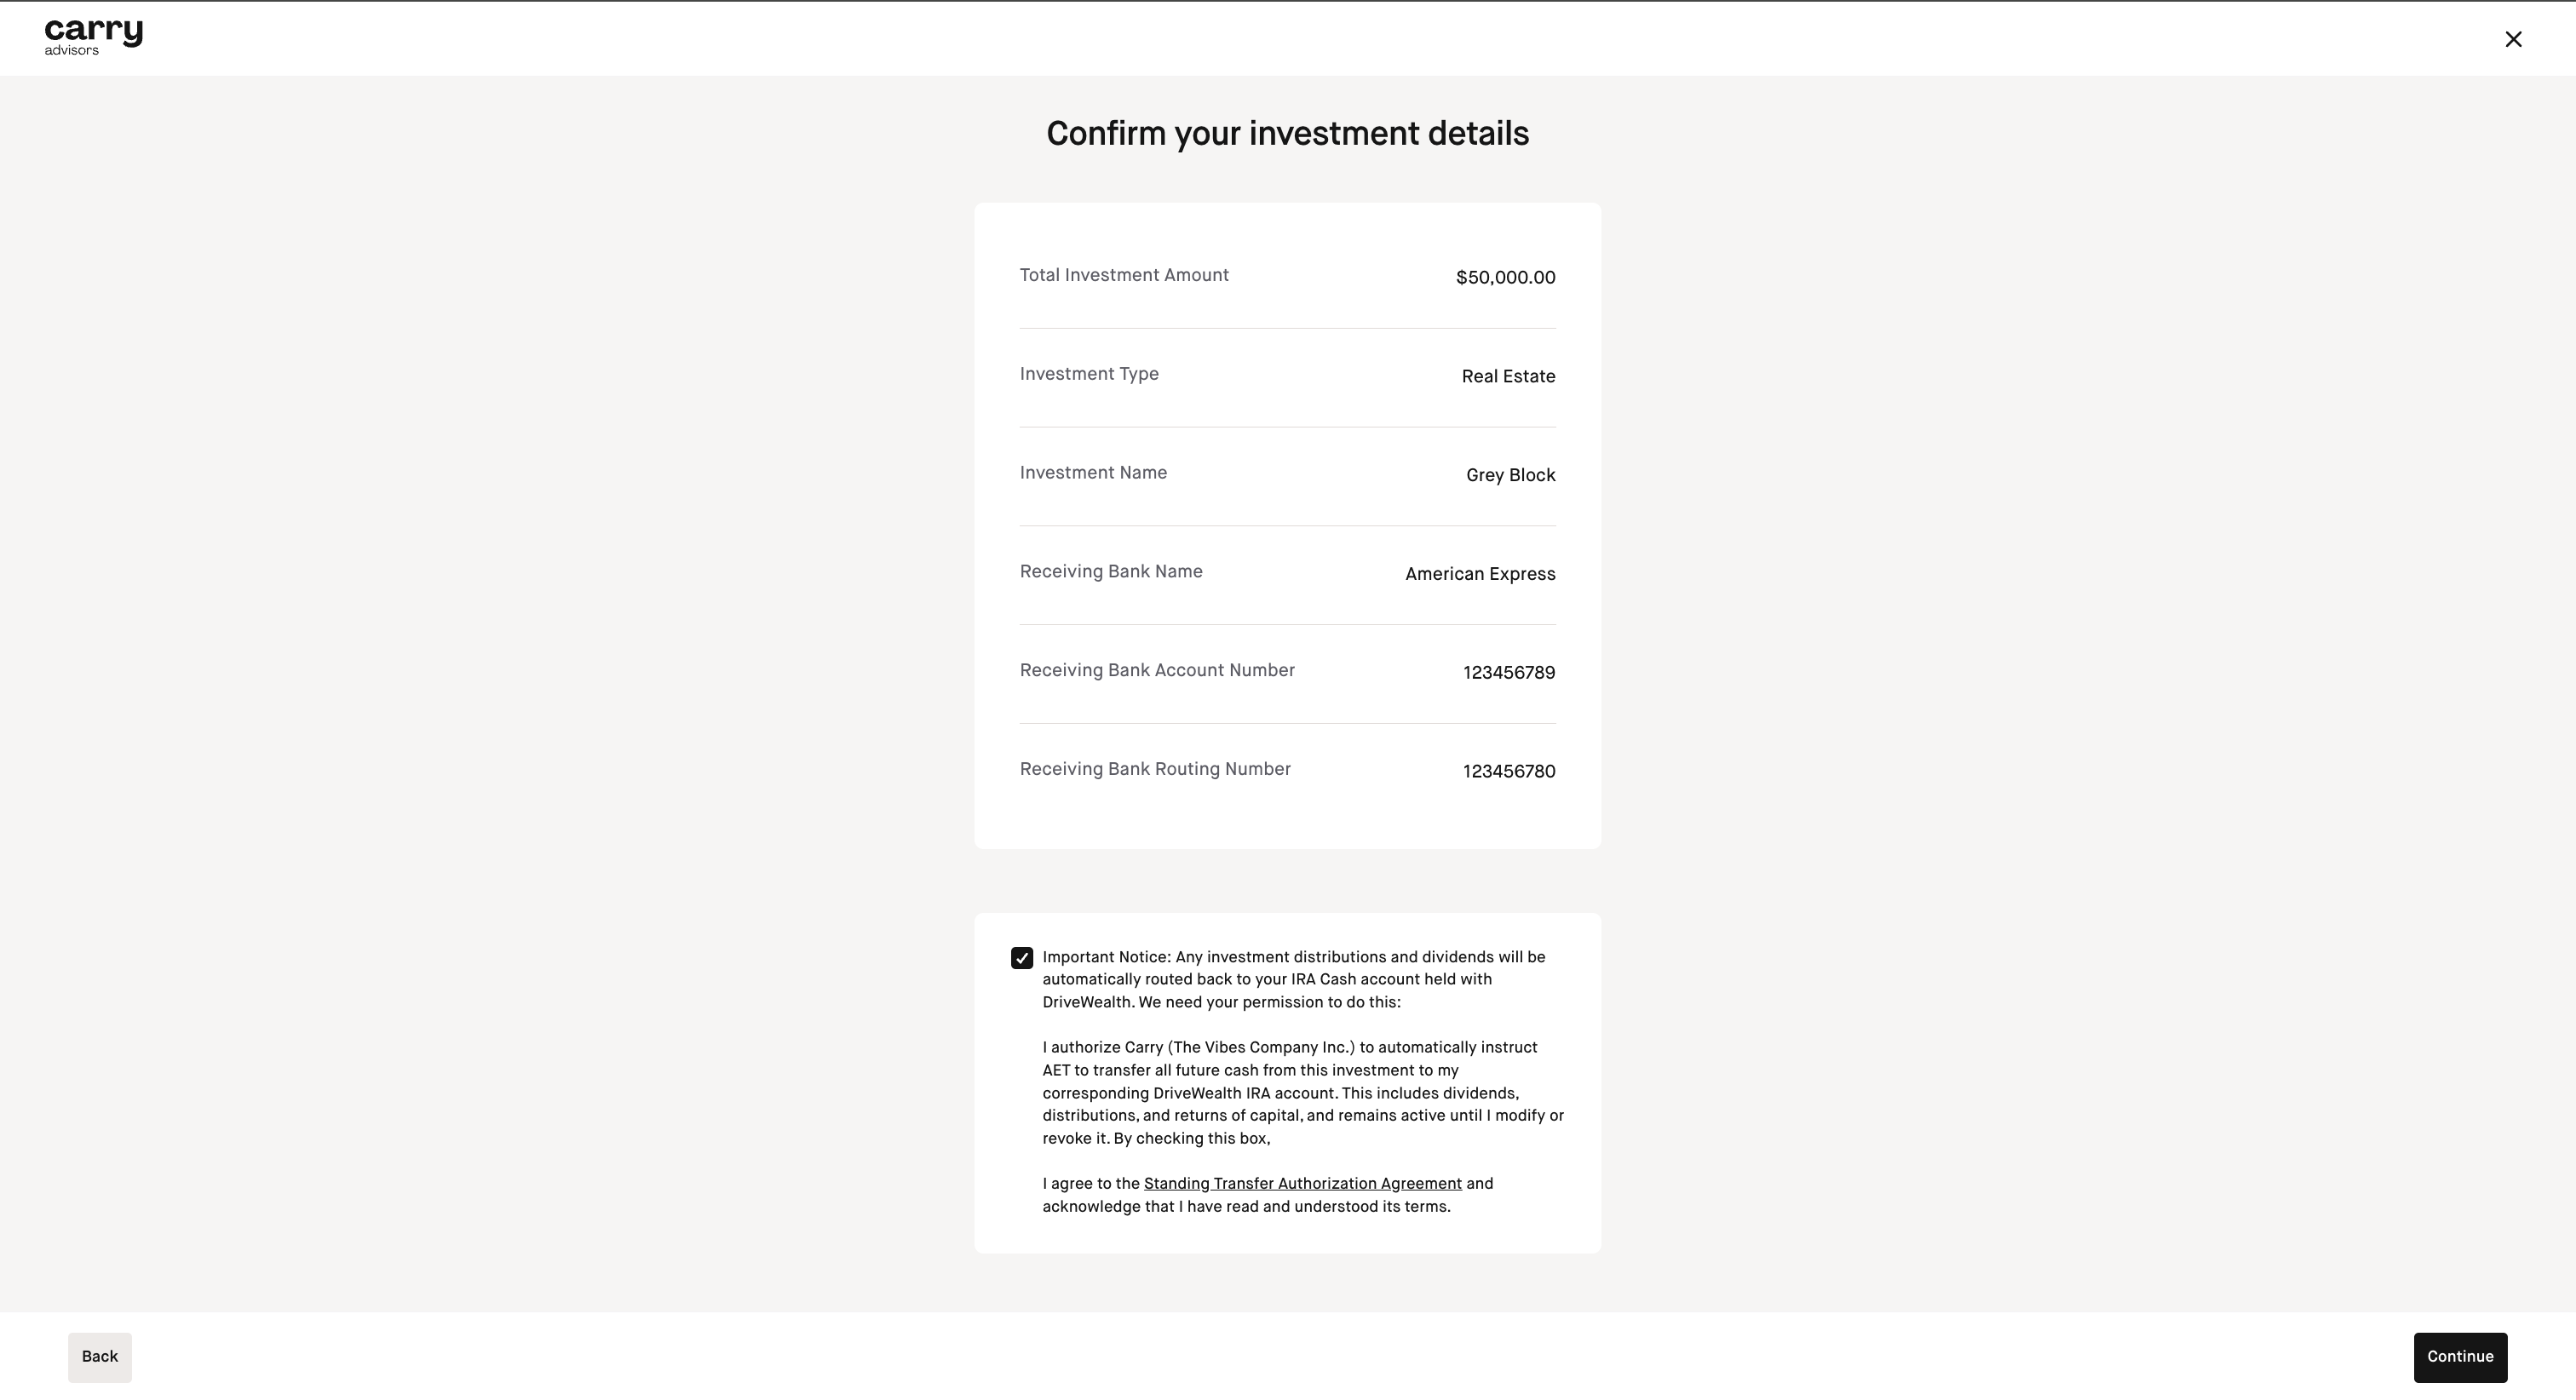
Task: Select the Grey Block investment name
Action: pos(1510,475)
